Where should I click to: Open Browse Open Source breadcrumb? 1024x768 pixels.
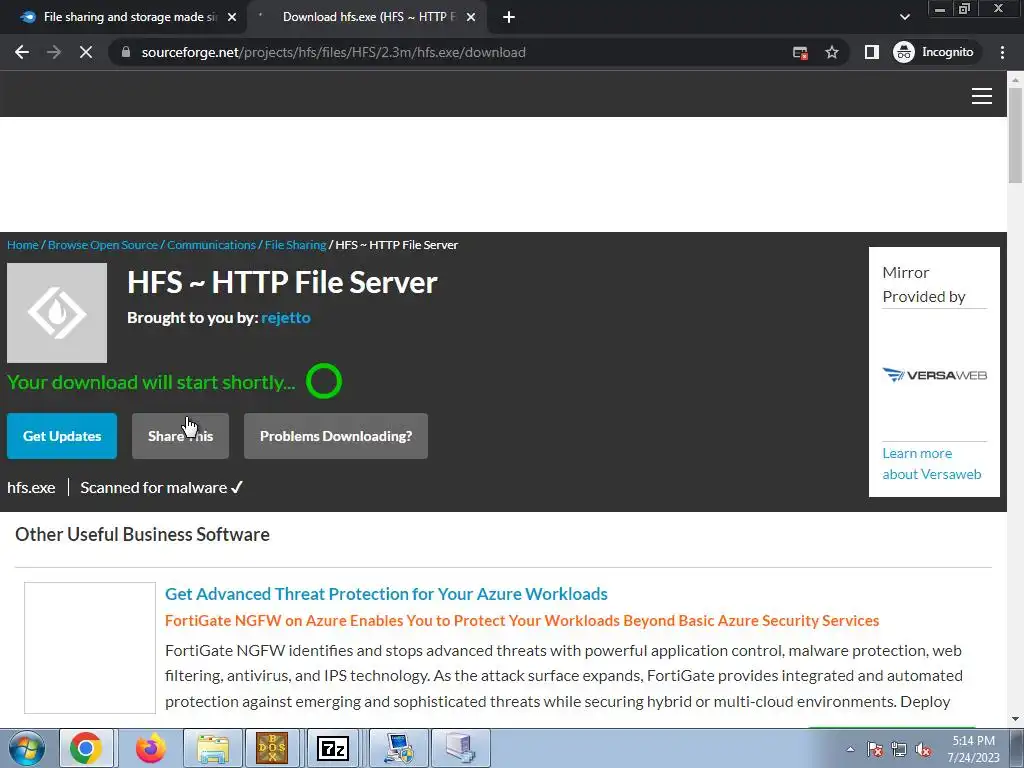coord(103,245)
